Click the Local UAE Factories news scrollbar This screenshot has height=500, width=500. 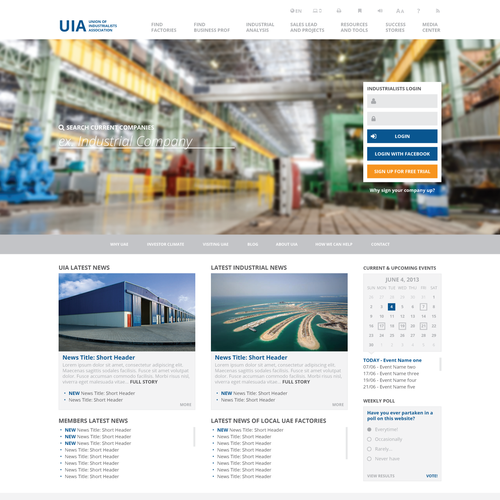[346, 443]
